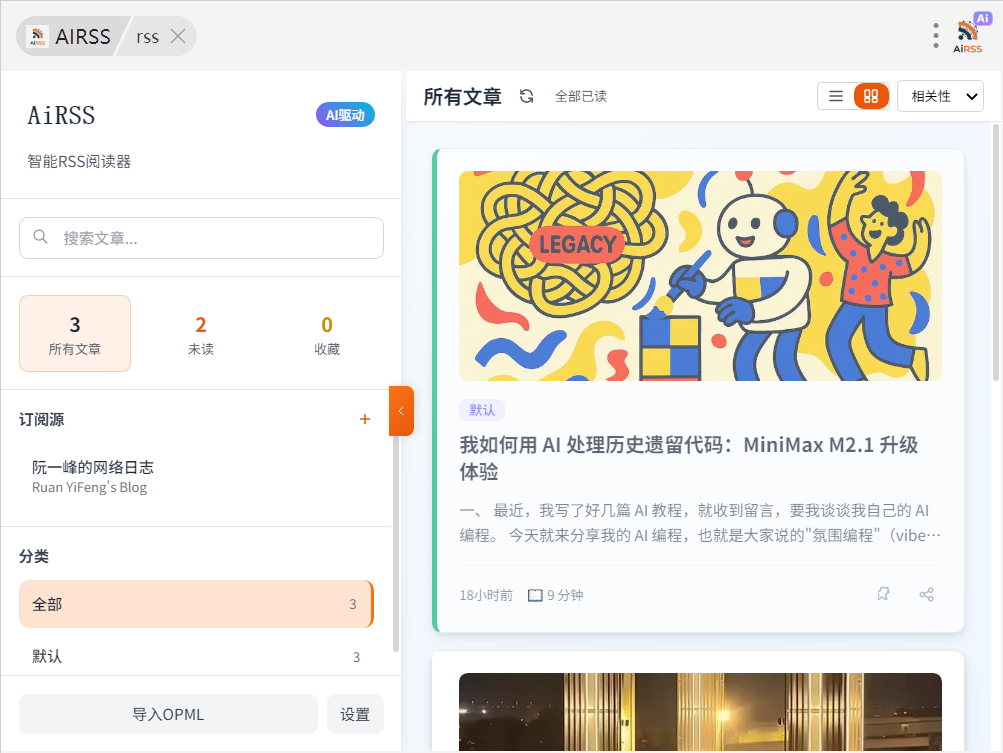Image resolution: width=1003 pixels, height=753 pixels.
Task: Open the second article night photo thumbnail
Action: pyautogui.click(x=700, y=712)
